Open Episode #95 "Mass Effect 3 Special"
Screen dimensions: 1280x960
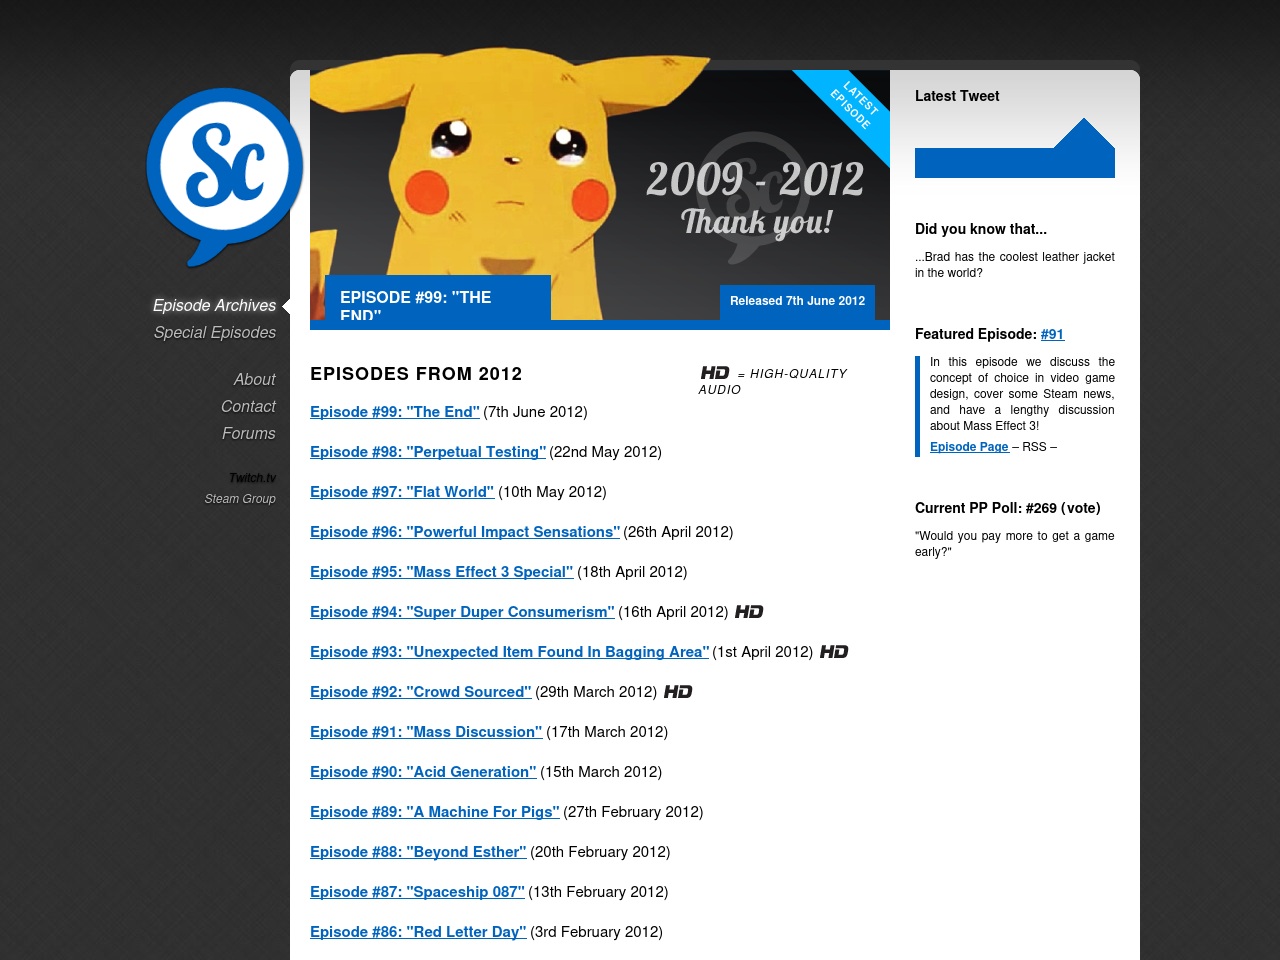(442, 572)
